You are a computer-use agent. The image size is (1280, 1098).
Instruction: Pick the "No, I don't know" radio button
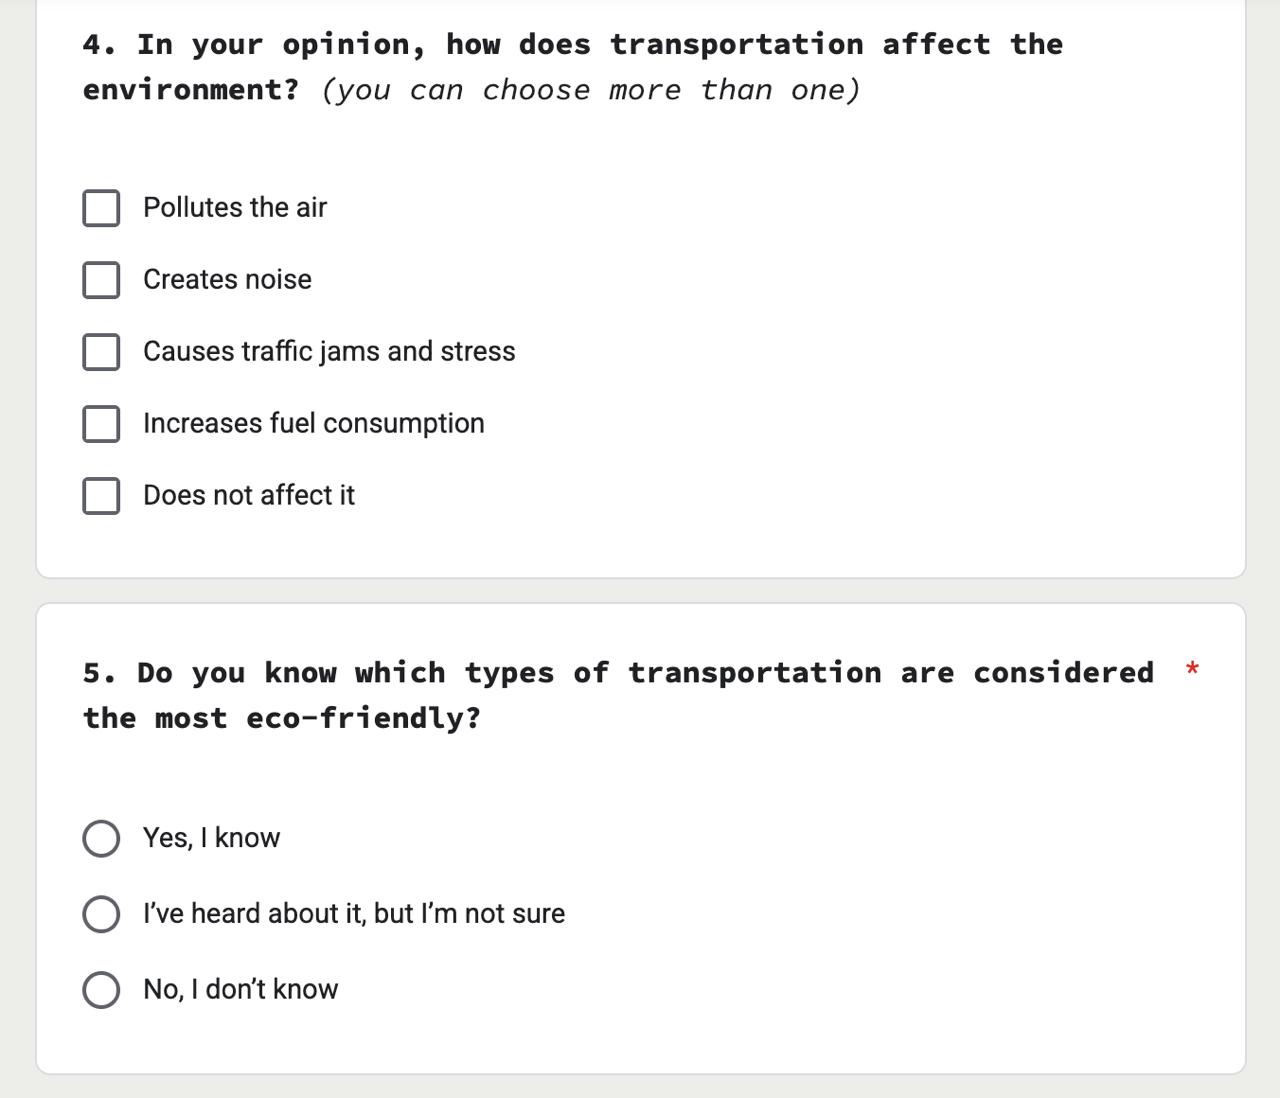coord(101,990)
